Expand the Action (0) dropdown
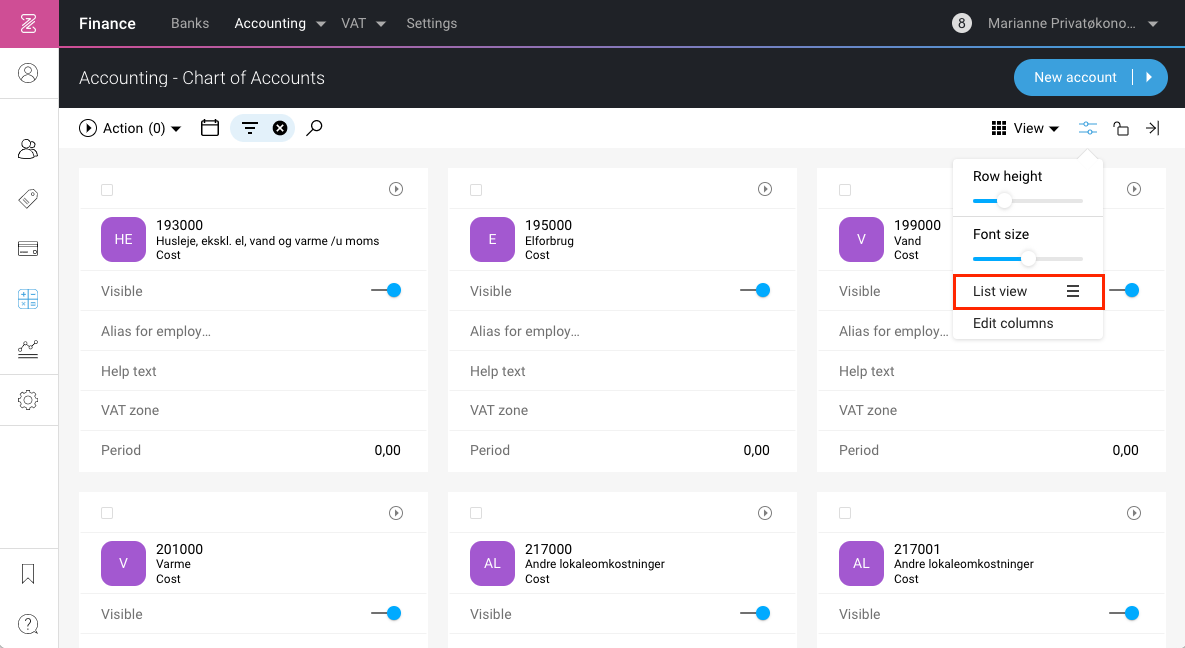 (x=130, y=128)
